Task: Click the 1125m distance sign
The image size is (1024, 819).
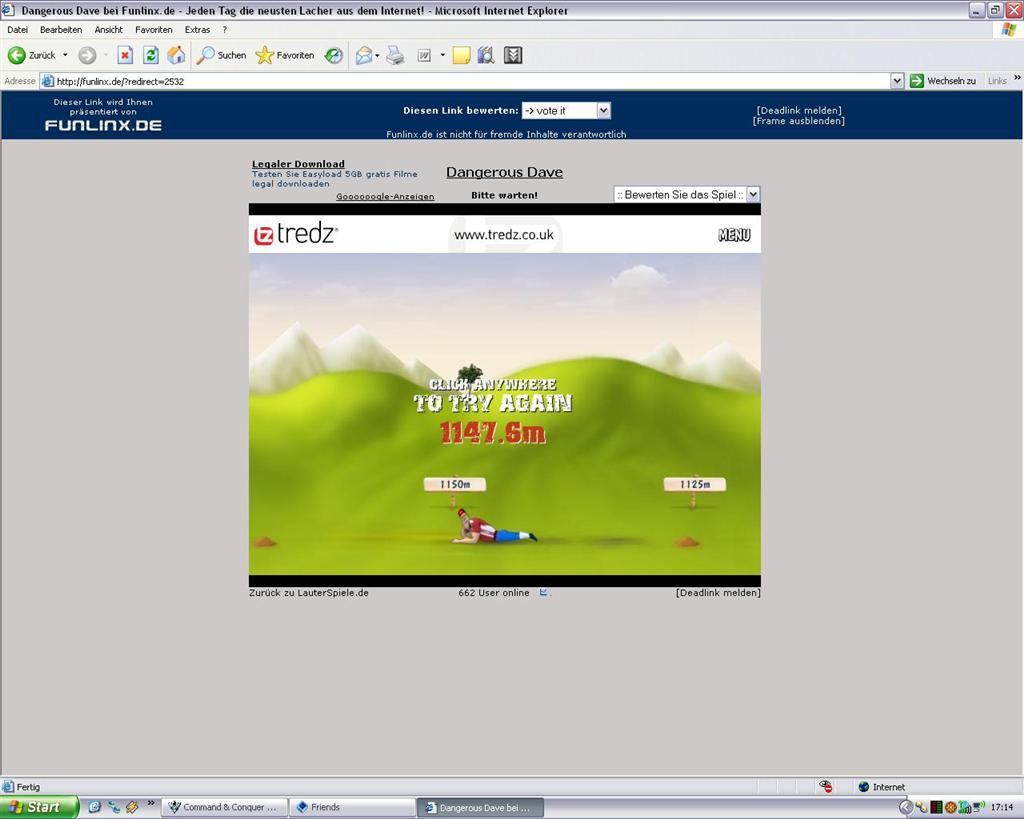Action: tap(694, 484)
